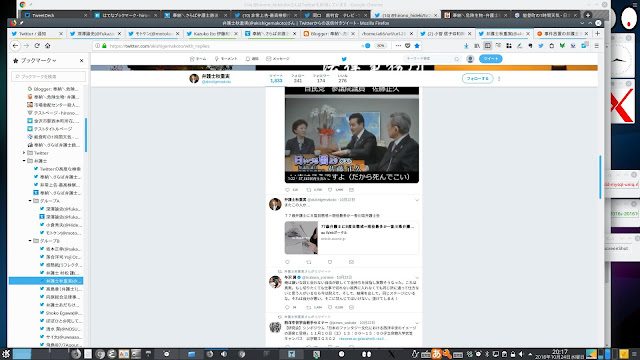The width and height of the screenshot is (640, 360).
Task: Click the Twitter bird logo in header
Action: pos(344,59)
